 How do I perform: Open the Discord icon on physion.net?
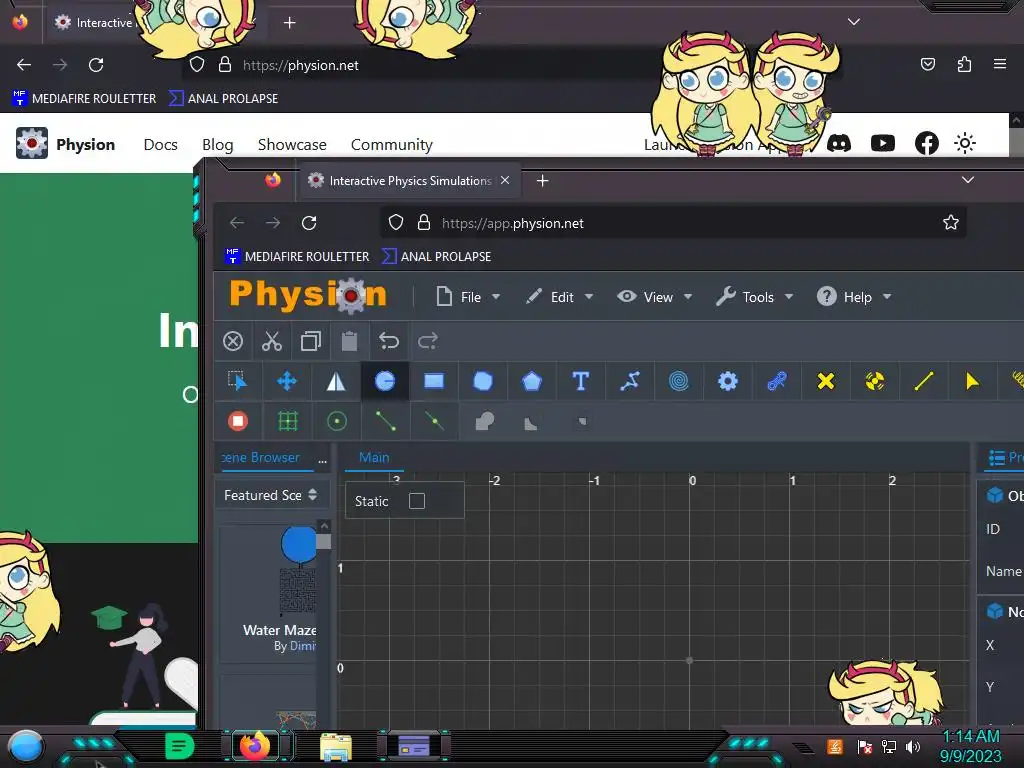click(839, 143)
